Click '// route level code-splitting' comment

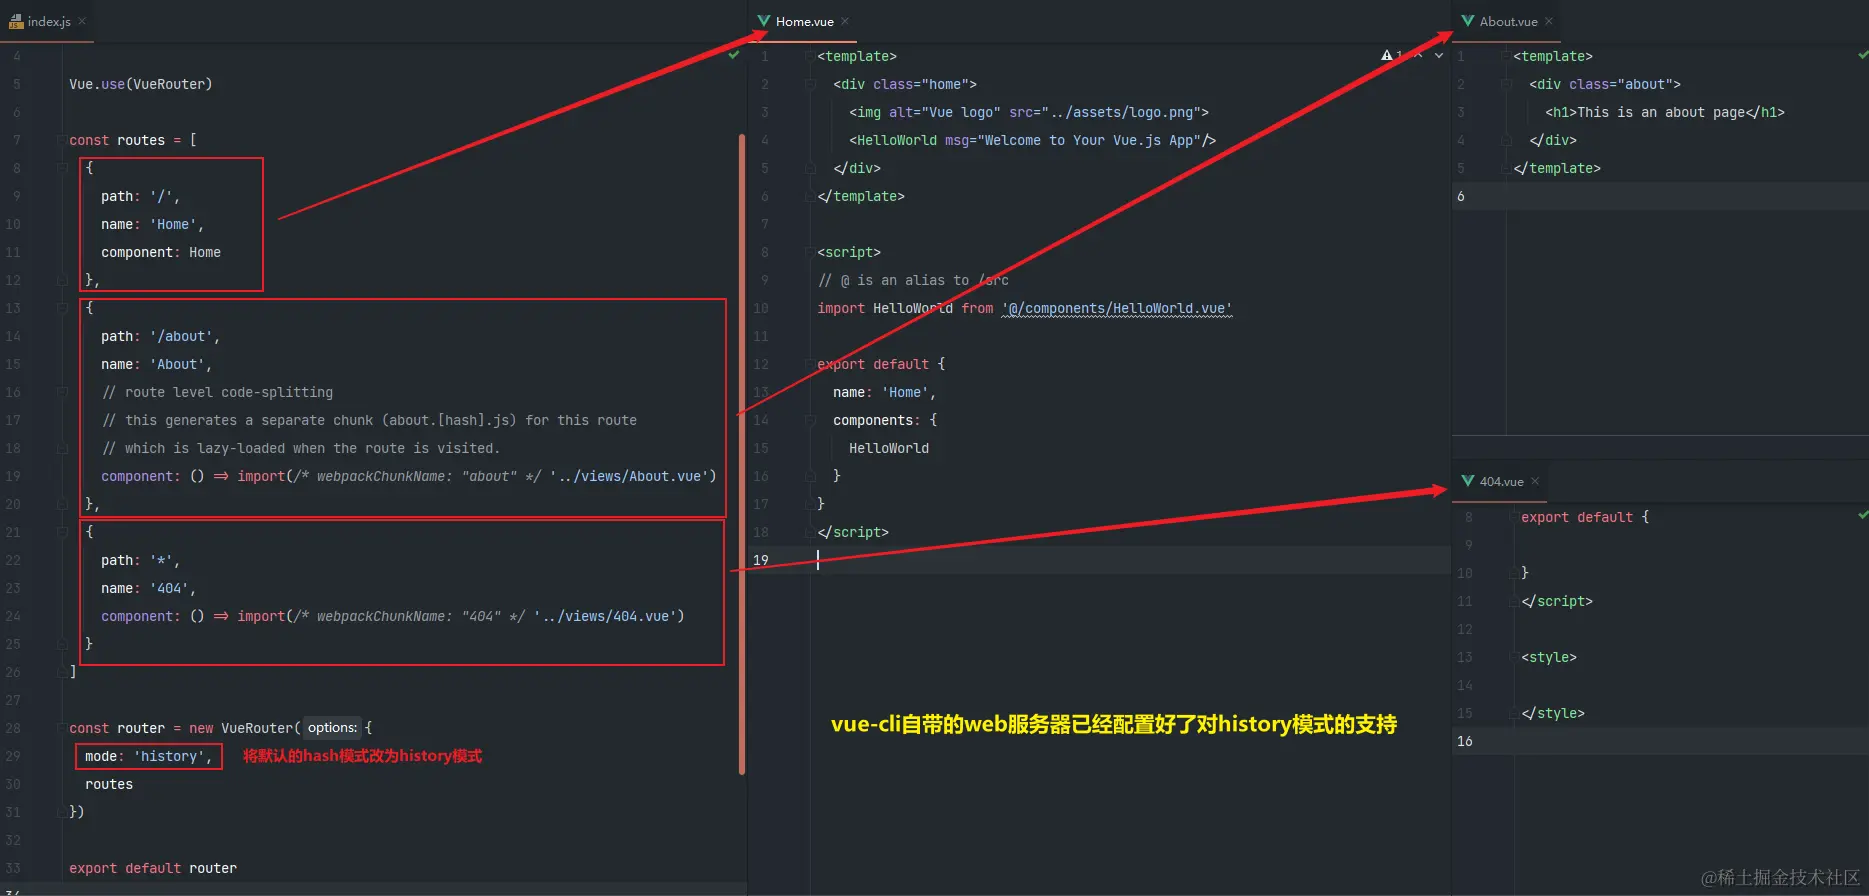pos(217,392)
